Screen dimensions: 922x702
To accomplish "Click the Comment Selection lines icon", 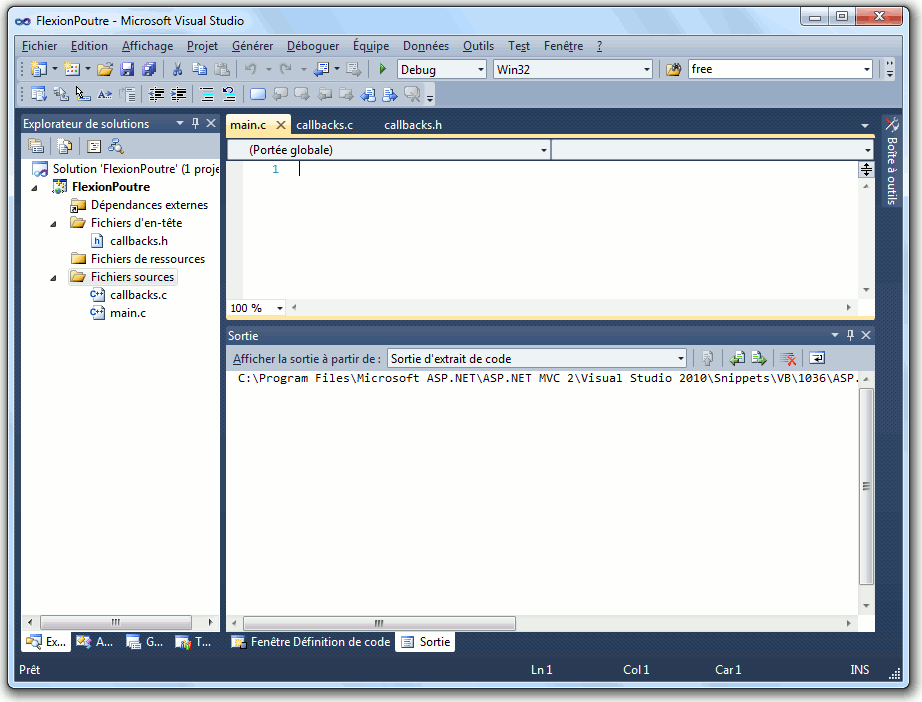I will point(207,94).
